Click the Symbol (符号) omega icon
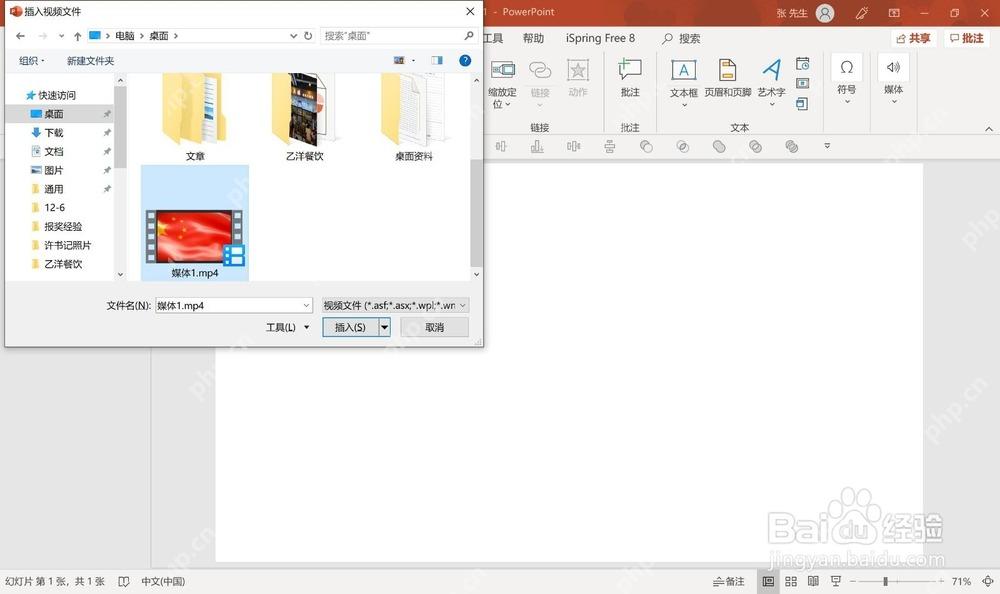The width and height of the screenshot is (1000, 594). point(846,68)
